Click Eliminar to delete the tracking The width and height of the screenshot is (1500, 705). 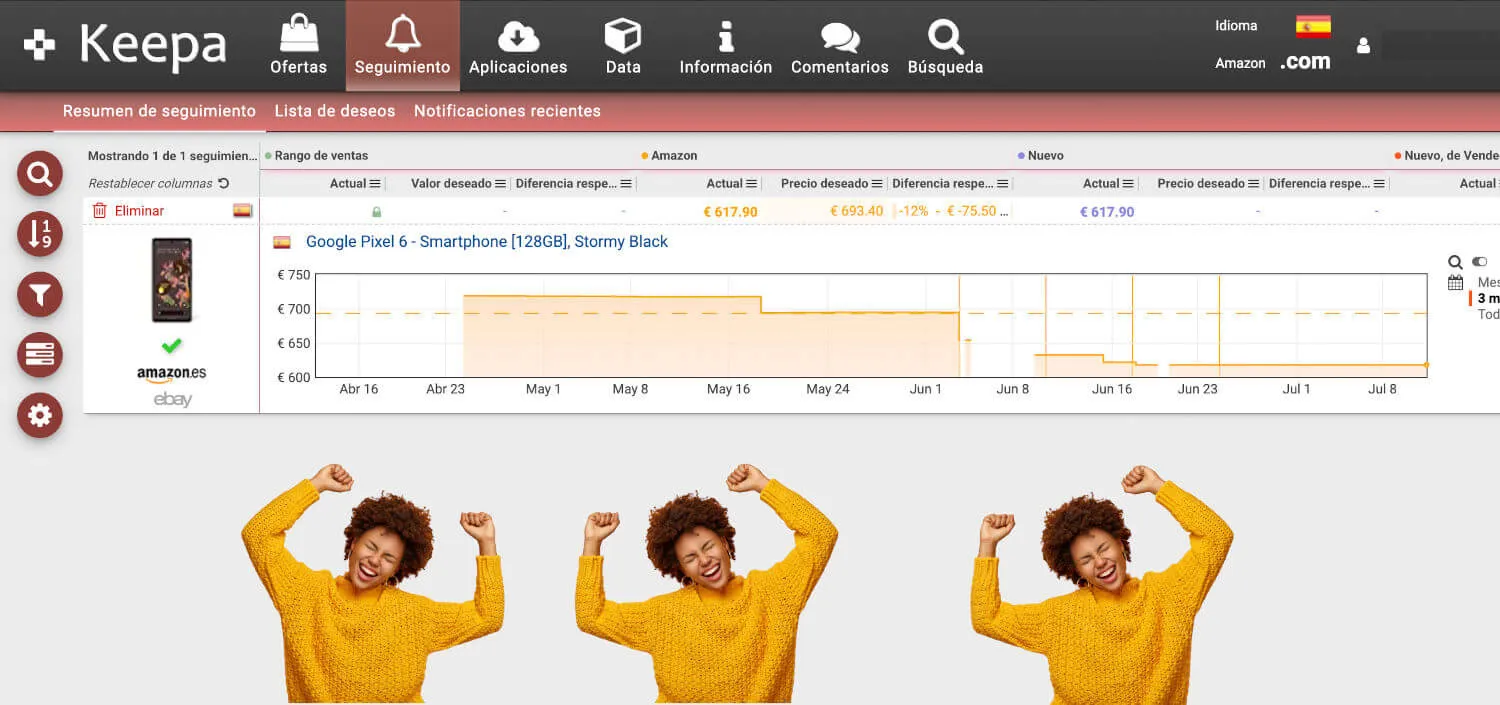[x=139, y=211]
